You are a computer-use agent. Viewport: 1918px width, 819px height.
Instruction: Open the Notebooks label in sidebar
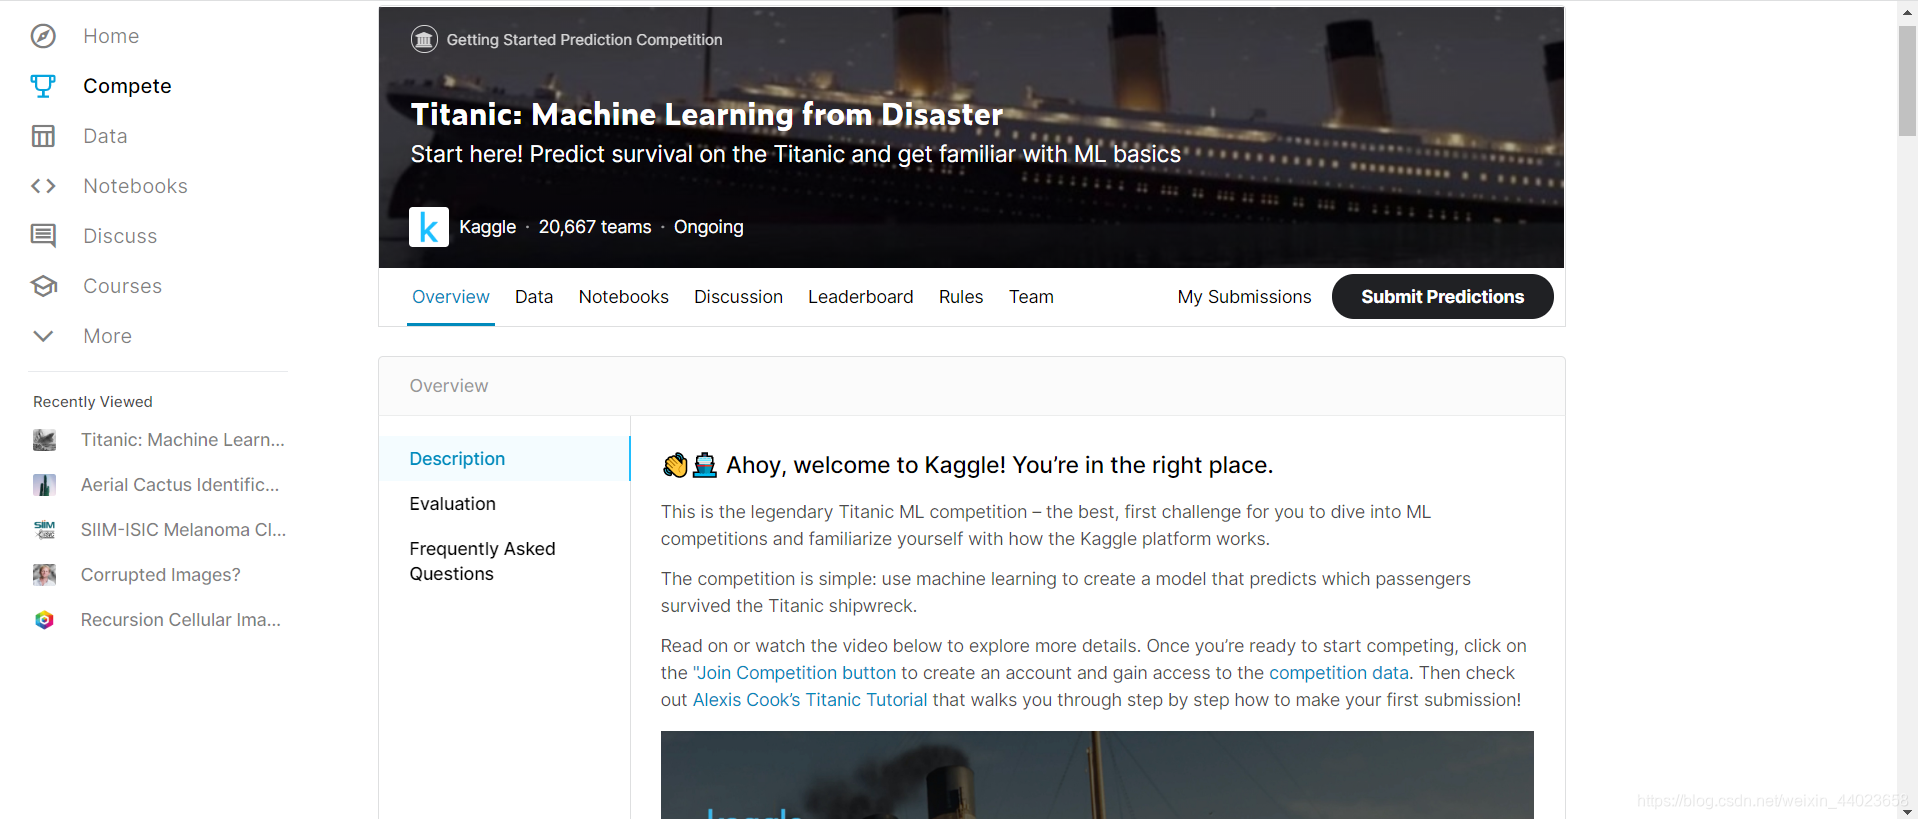pos(135,186)
